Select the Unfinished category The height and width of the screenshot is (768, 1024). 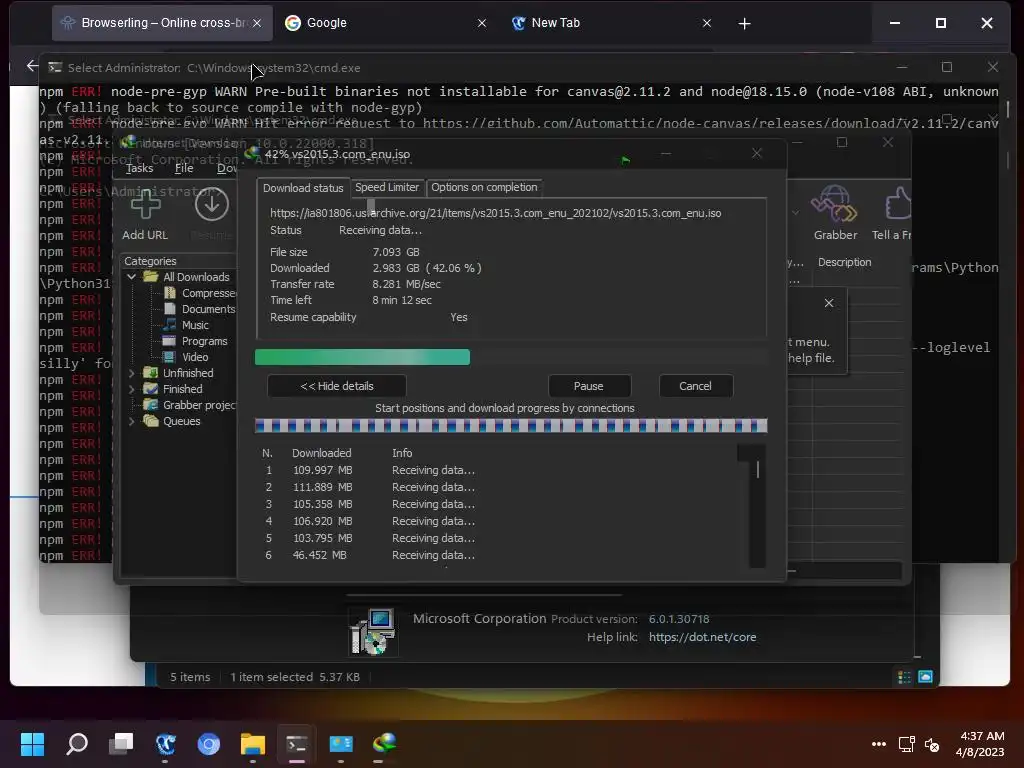(188, 373)
